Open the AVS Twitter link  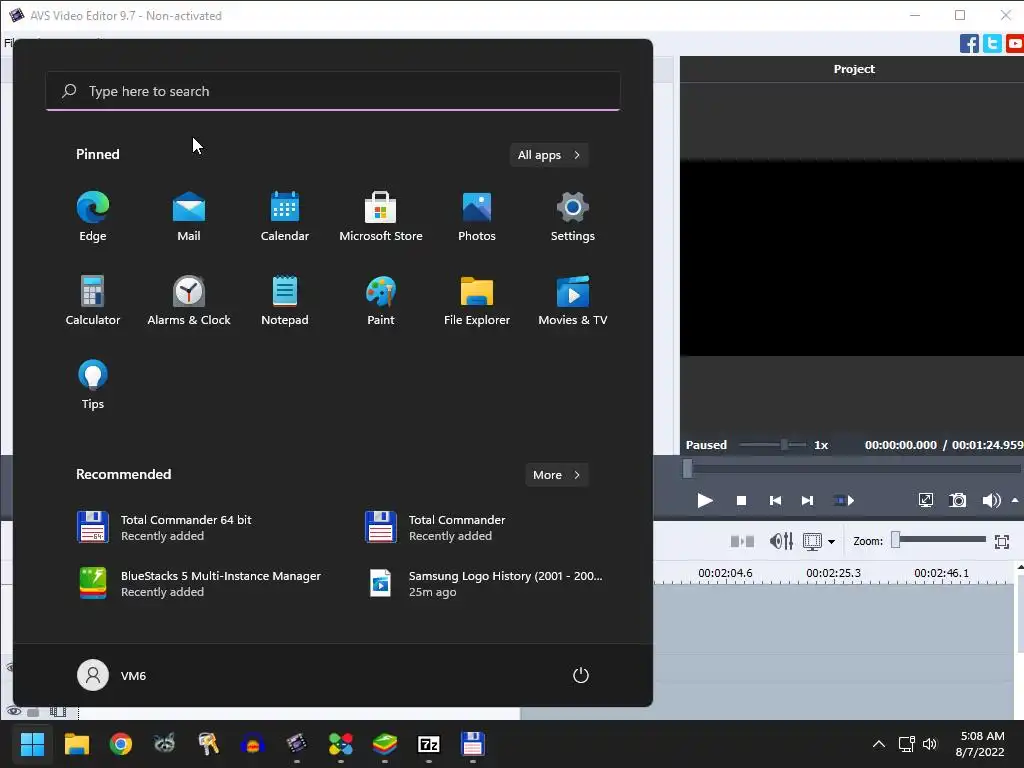(x=992, y=44)
